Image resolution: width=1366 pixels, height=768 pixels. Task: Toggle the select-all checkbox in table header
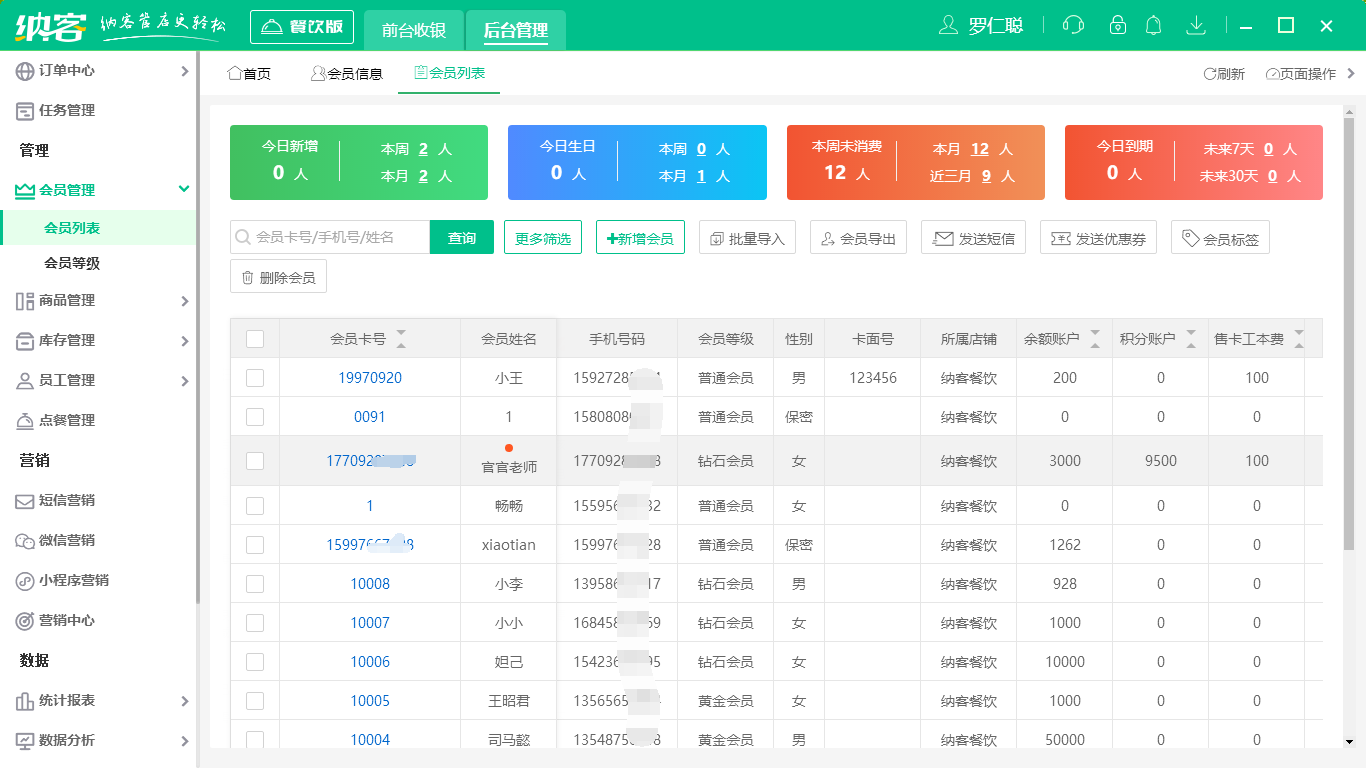coord(255,339)
